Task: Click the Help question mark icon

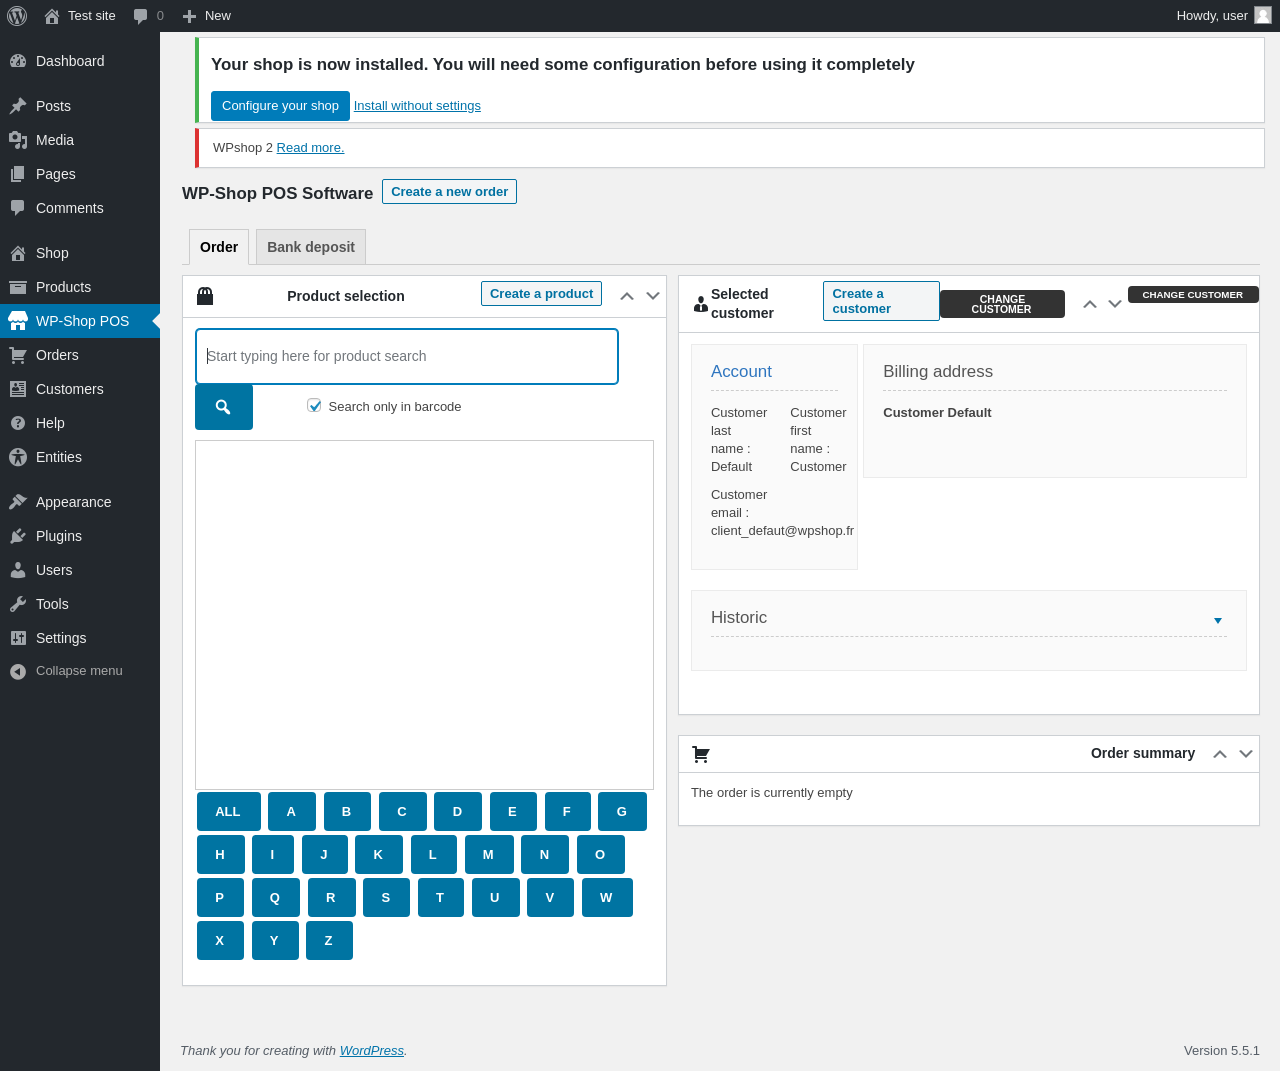Action: coord(18,423)
